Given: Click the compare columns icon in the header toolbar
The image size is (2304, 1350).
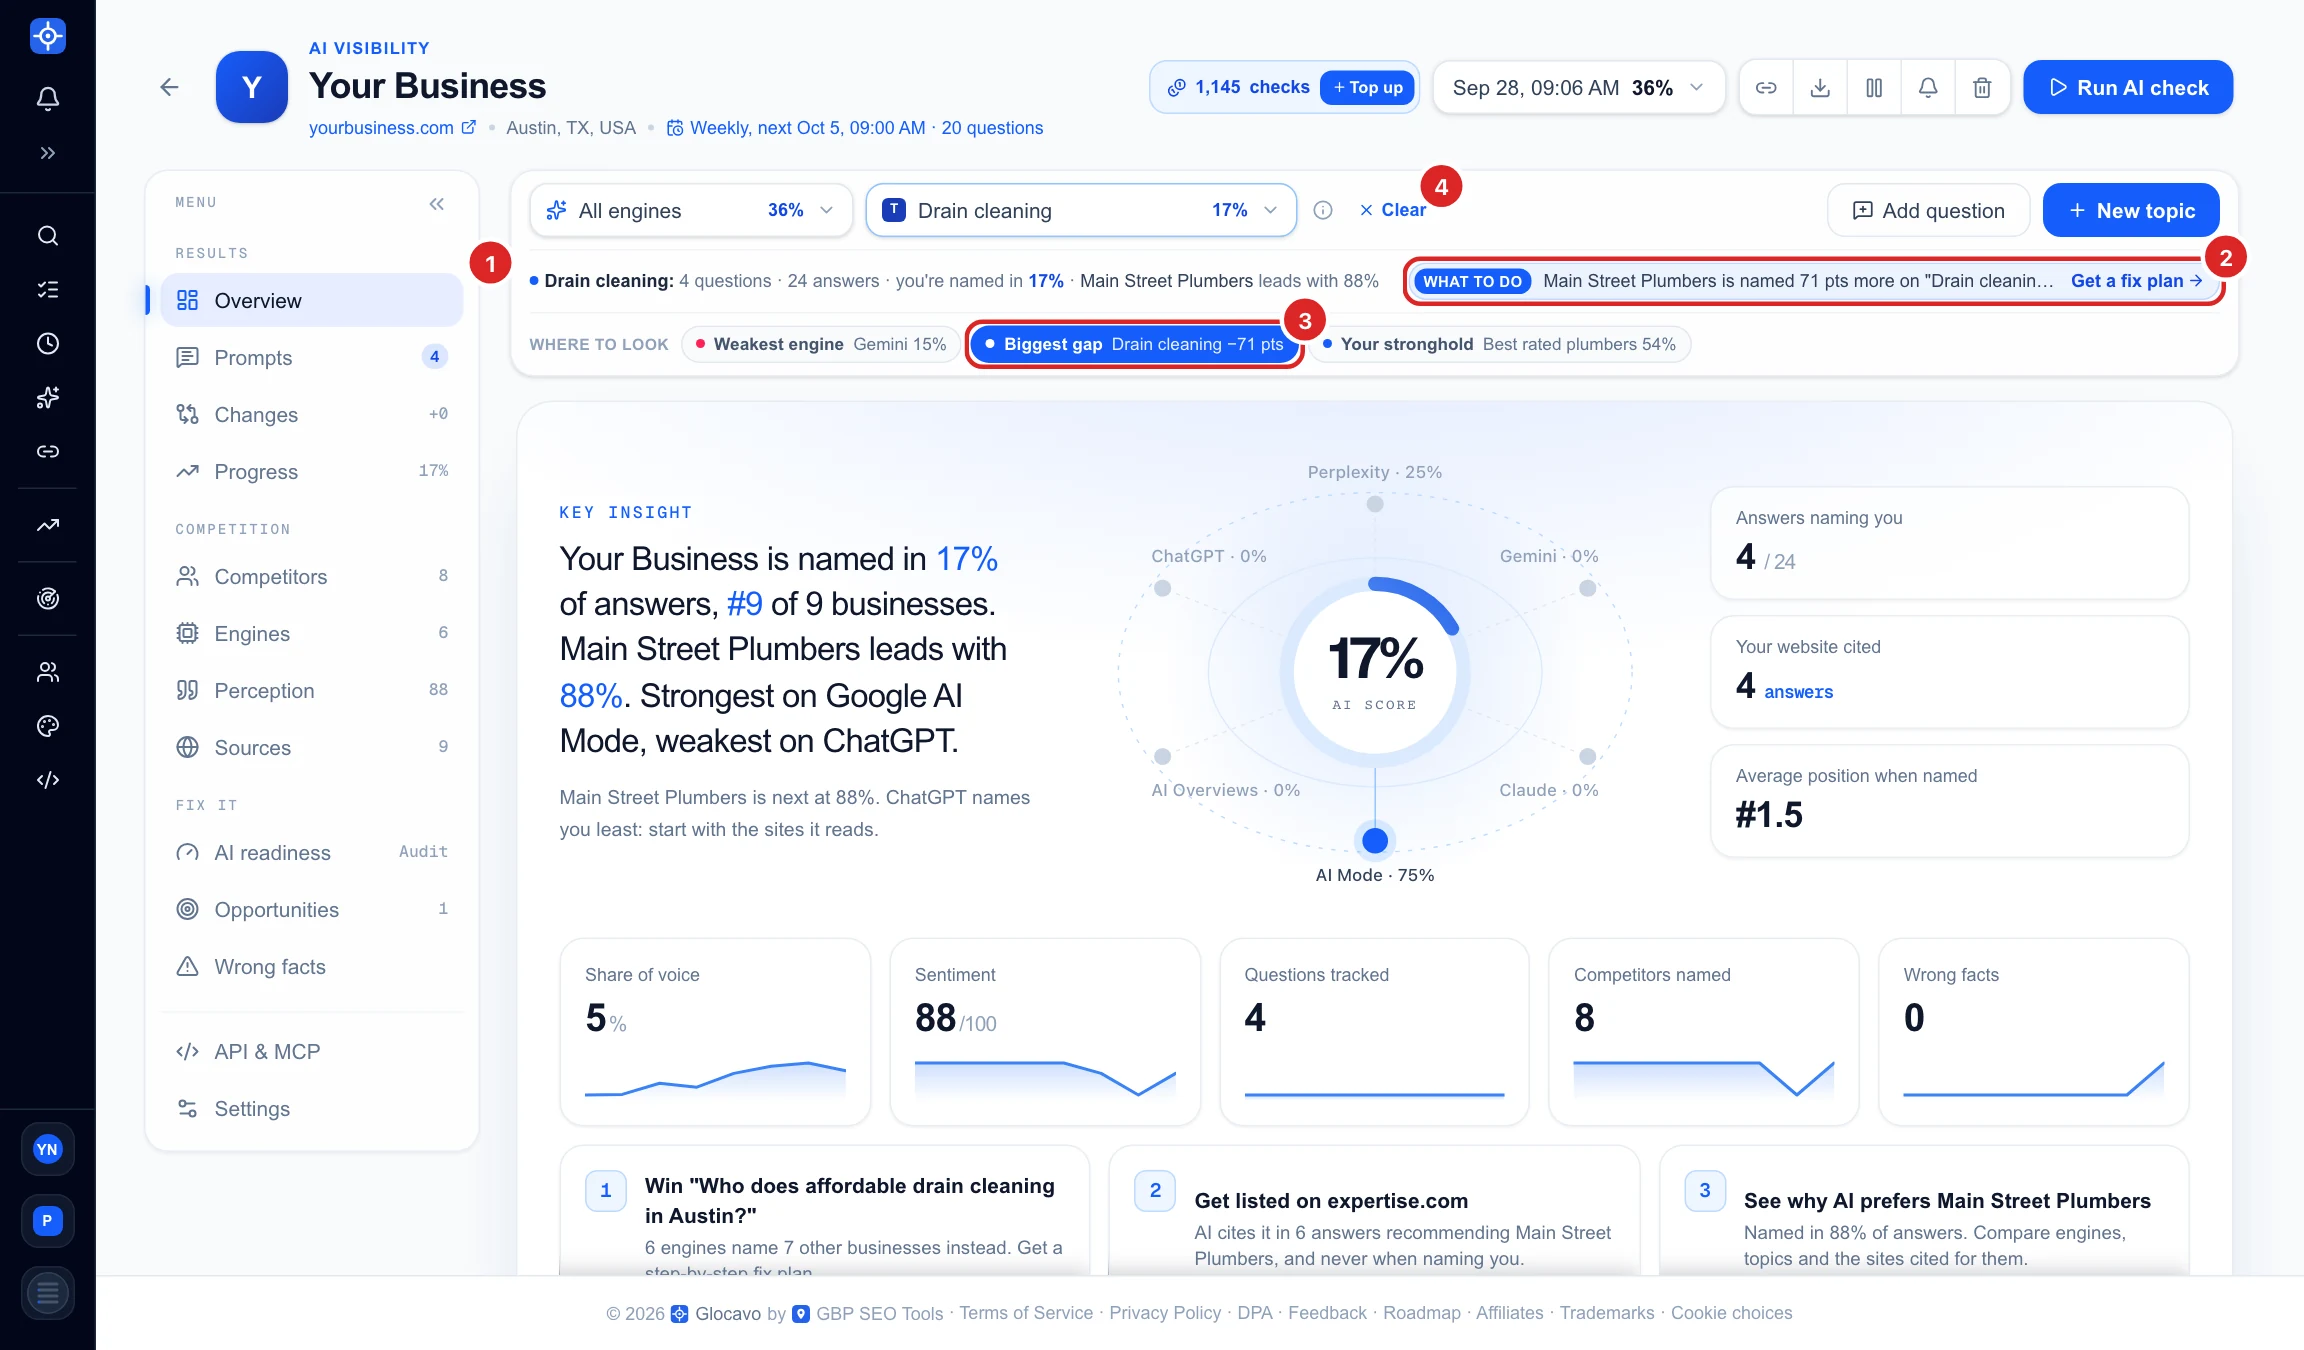Looking at the screenshot, I should click(1874, 88).
